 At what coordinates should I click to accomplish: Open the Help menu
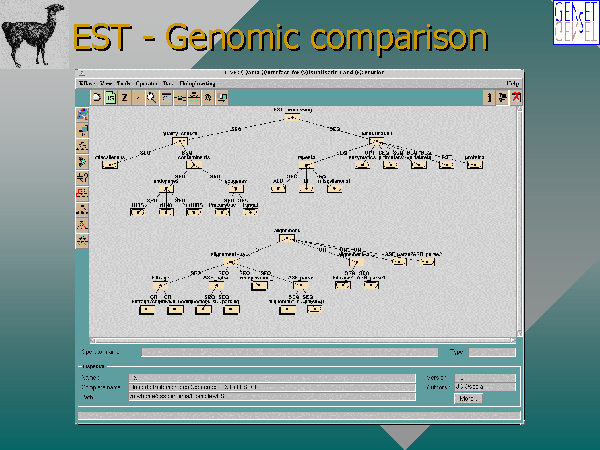pos(512,83)
